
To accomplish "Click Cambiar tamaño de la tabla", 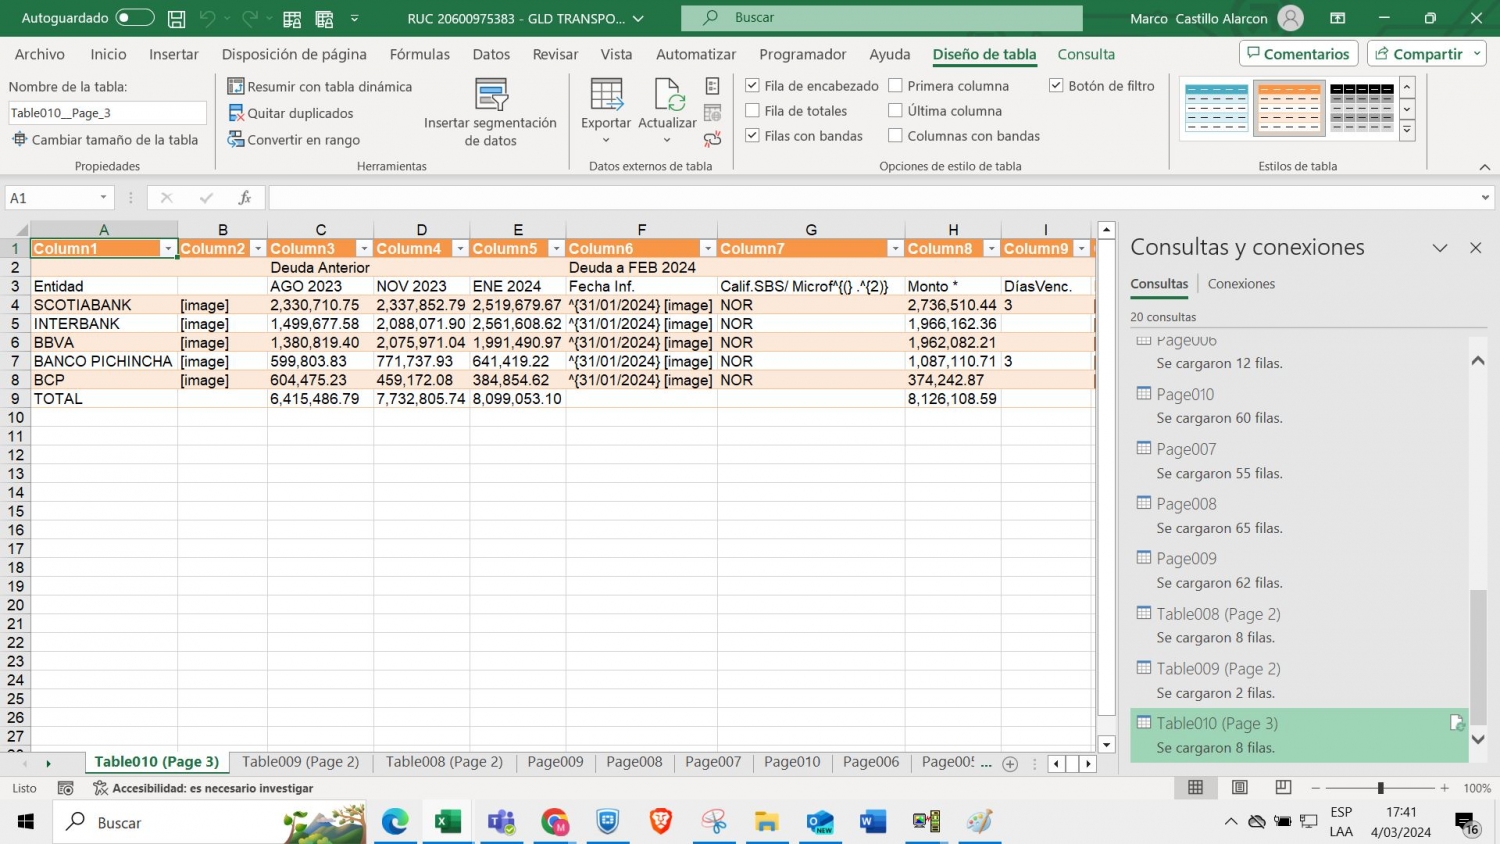I will (105, 140).
